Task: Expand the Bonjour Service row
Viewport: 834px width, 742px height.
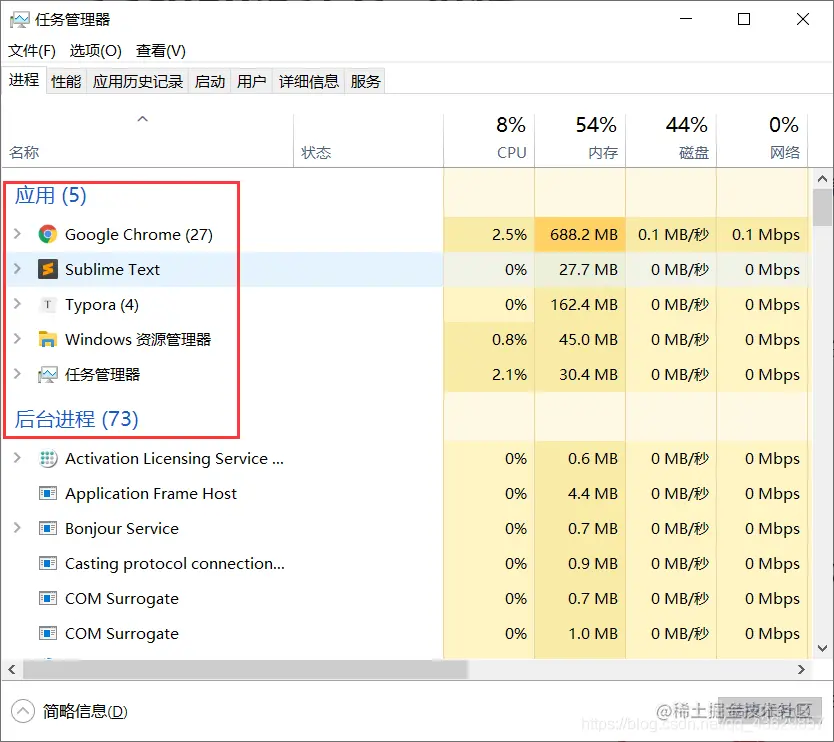Action: (17, 528)
